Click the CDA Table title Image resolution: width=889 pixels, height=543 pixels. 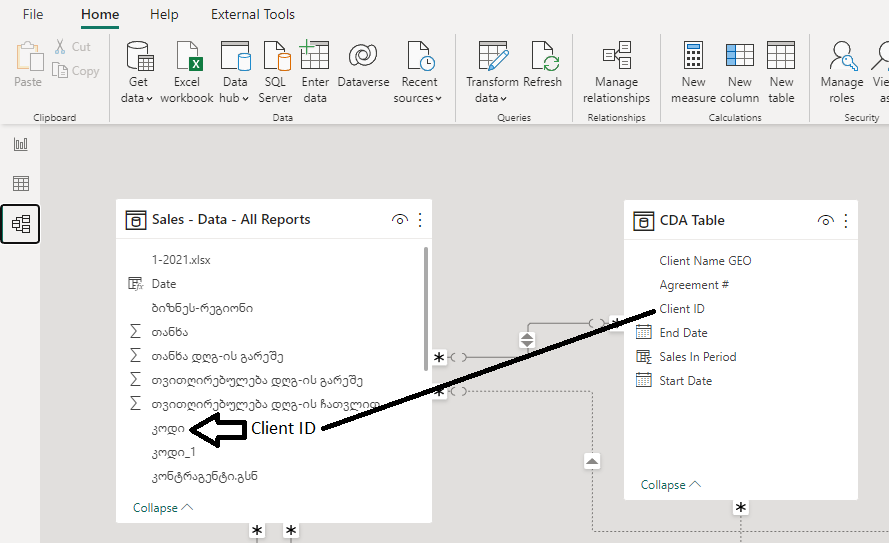point(692,220)
